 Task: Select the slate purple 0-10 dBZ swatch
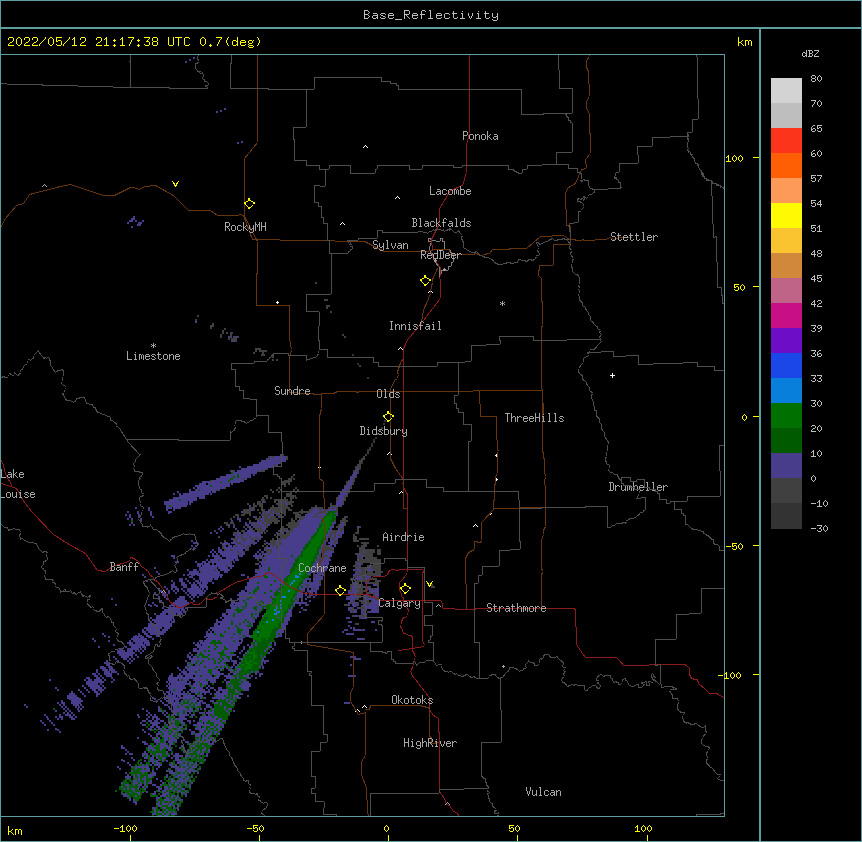click(786, 466)
